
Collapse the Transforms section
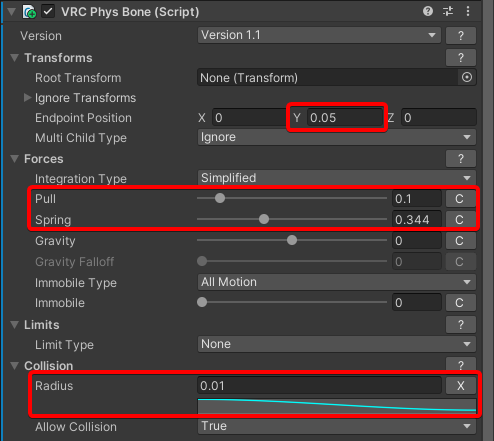(x=14, y=58)
